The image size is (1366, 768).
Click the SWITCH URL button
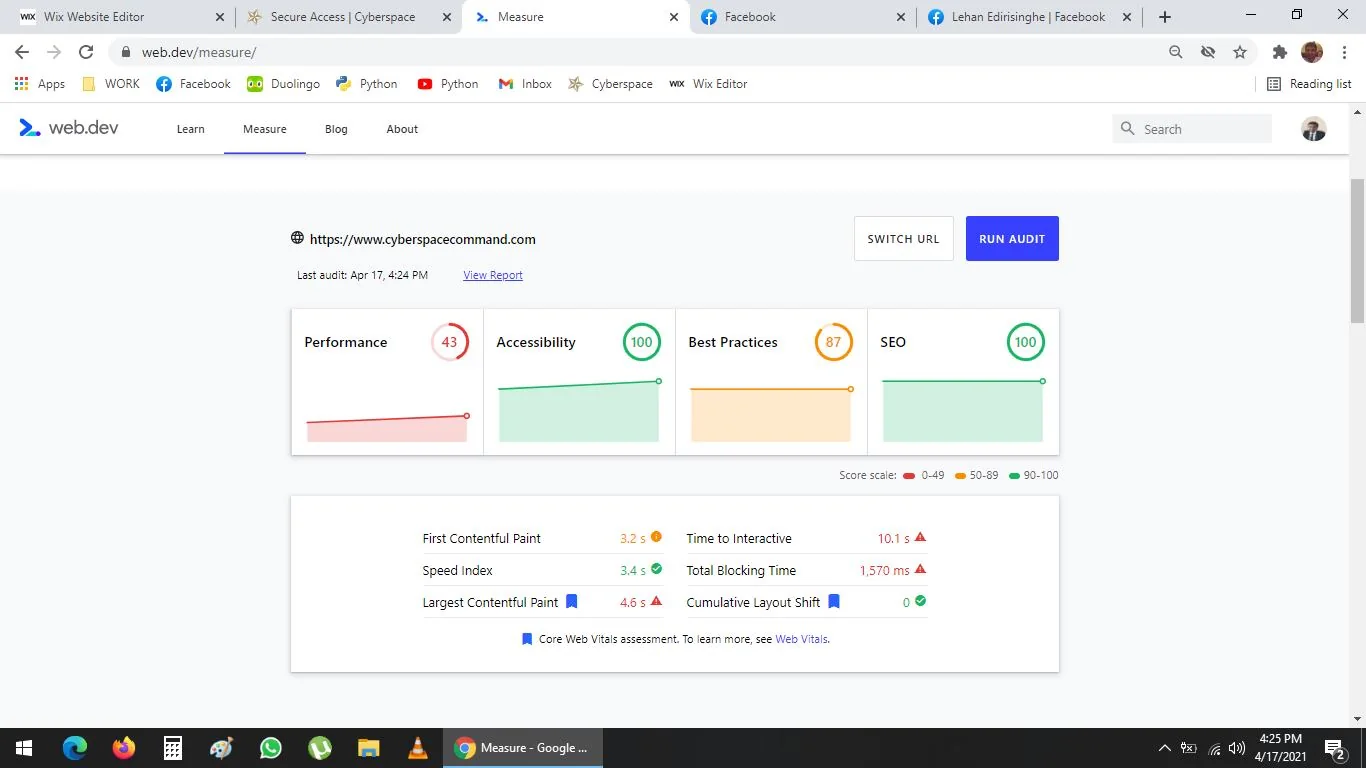click(x=903, y=239)
